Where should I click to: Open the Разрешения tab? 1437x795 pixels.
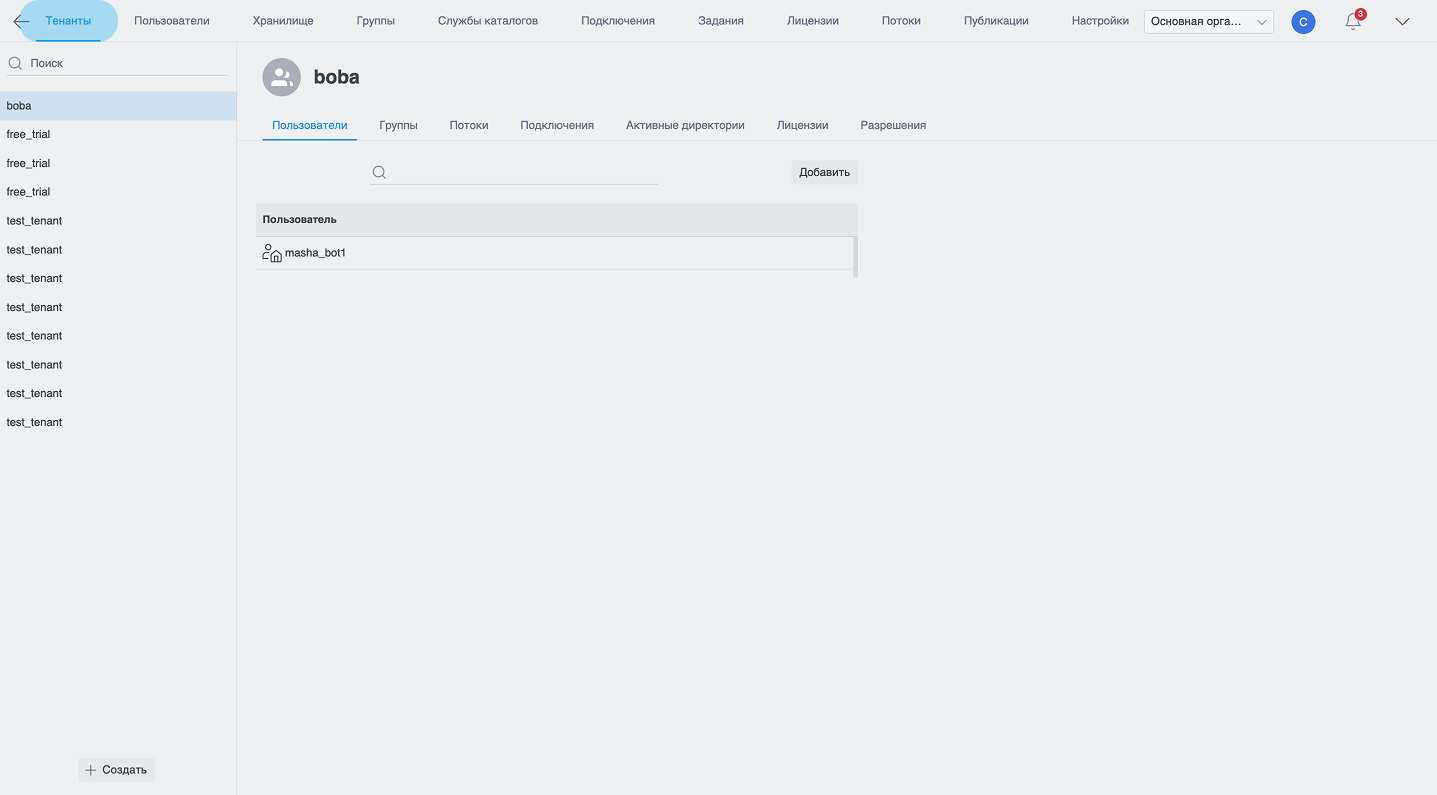(x=893, y=125)
